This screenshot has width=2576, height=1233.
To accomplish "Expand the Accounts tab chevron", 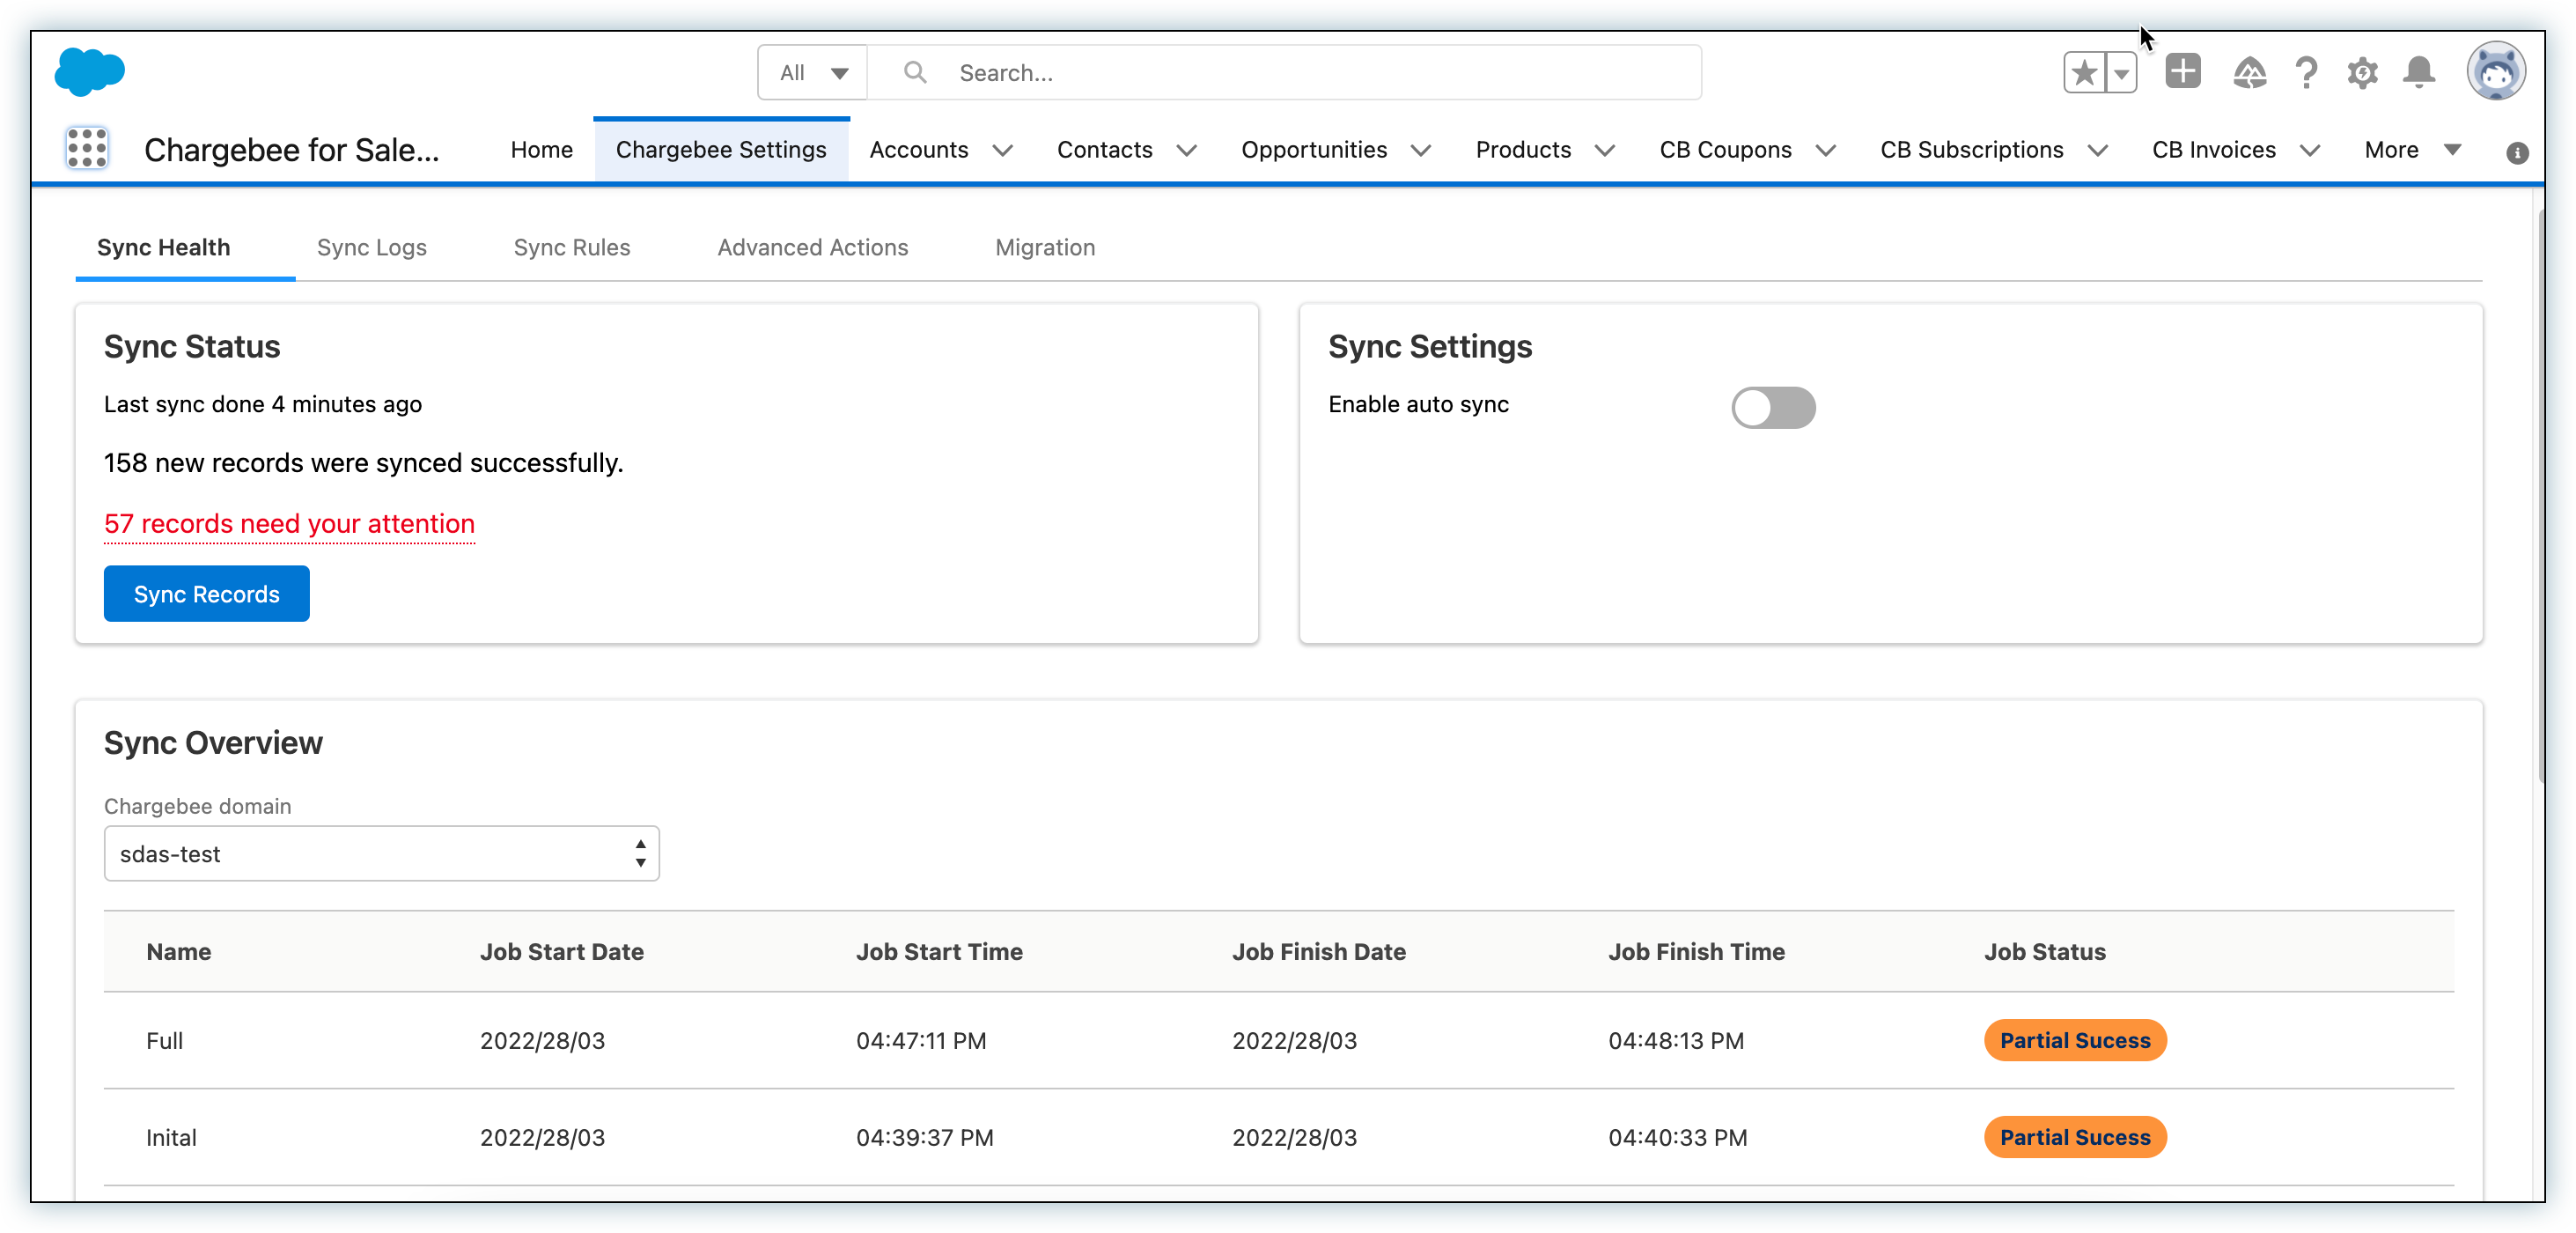I will pos(1002,150).
